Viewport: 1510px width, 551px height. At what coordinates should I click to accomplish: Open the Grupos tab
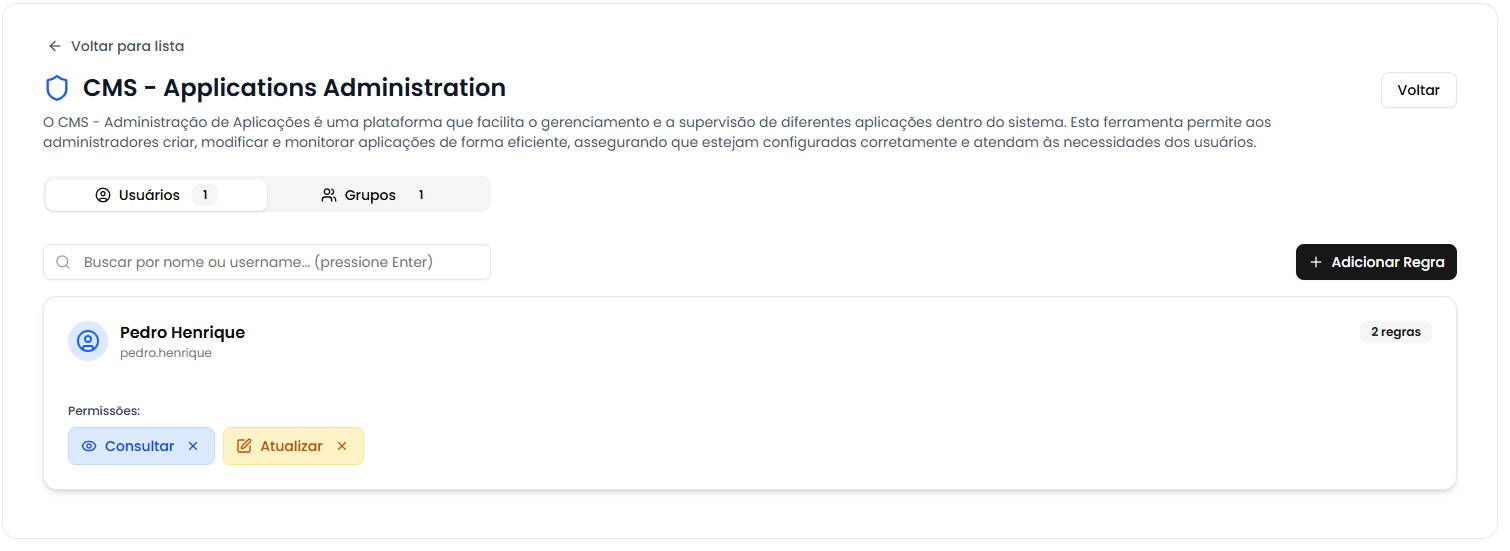pos(370,195)
